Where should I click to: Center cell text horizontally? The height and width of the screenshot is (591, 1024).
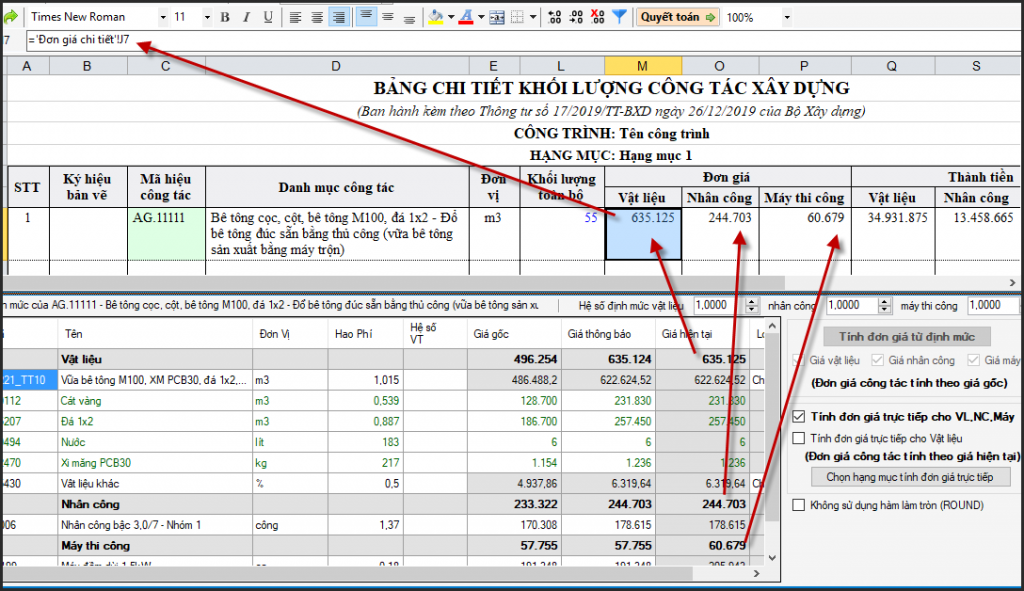click(x=317, y=17)
